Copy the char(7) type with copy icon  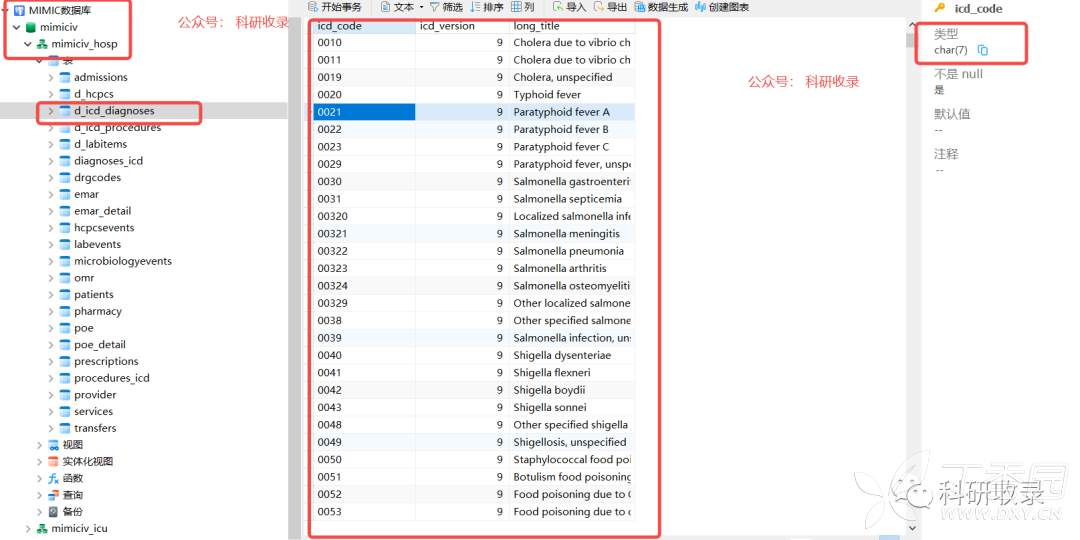click(x=982, y=50)
